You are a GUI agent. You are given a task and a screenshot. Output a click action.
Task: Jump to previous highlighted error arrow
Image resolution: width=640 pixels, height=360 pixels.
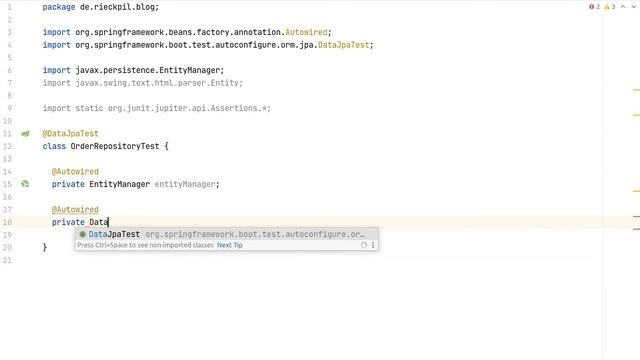(x=623, y=7)
